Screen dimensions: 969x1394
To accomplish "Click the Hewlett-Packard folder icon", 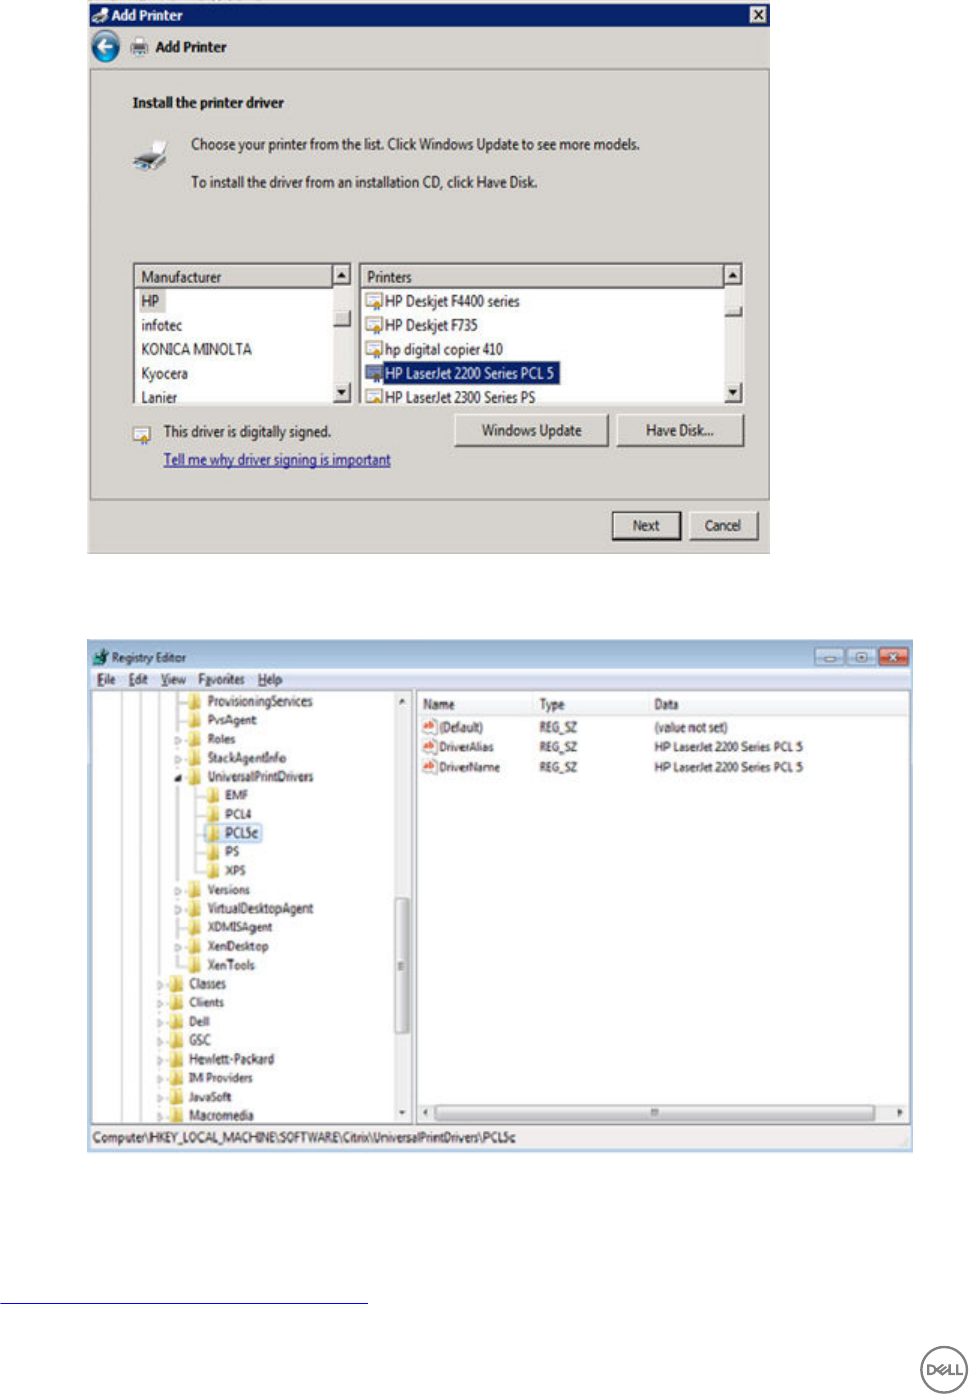I will (178, 1059).
